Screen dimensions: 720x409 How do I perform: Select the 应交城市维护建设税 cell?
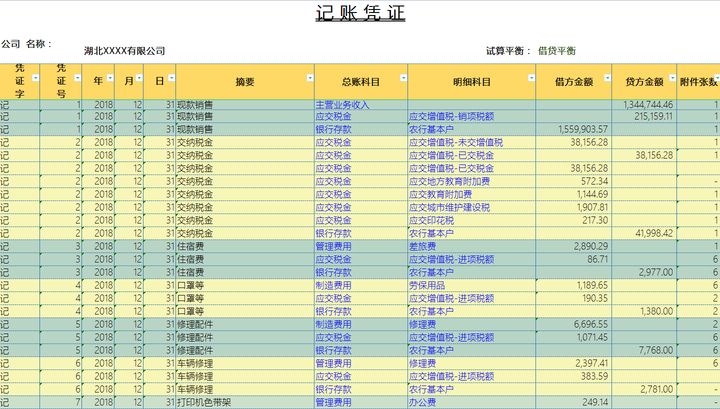472,207
